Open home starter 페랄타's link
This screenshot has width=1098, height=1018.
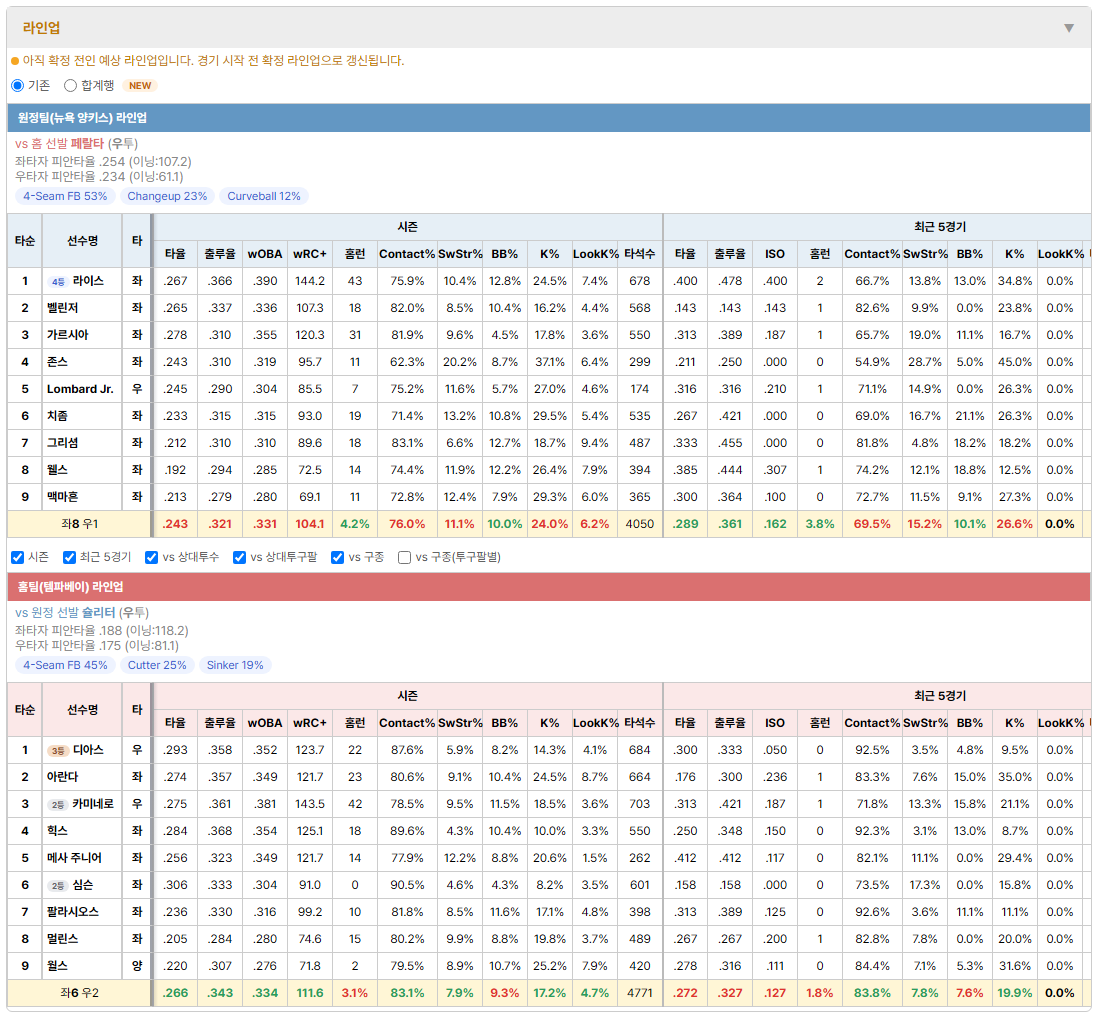pyautogui.click(x=87, y=144)
